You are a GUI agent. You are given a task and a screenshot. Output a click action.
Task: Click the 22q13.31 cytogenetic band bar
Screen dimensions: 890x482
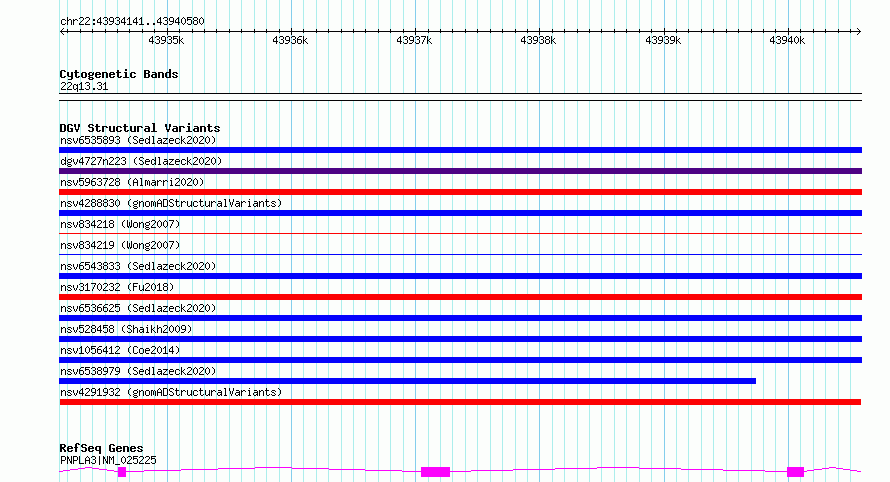[460, 97]
